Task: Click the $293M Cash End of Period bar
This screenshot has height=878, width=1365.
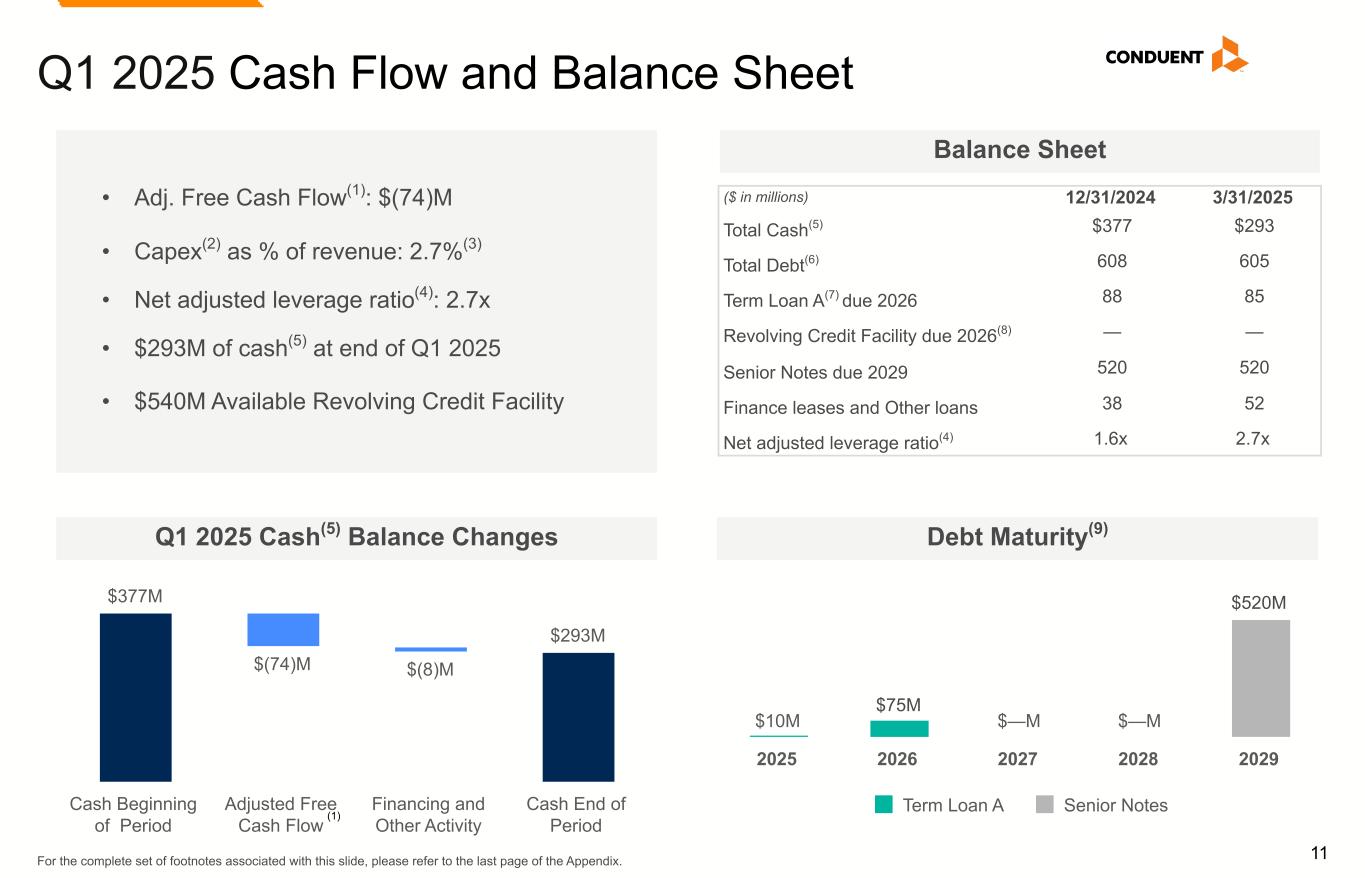Action: [x=578, y=717]
